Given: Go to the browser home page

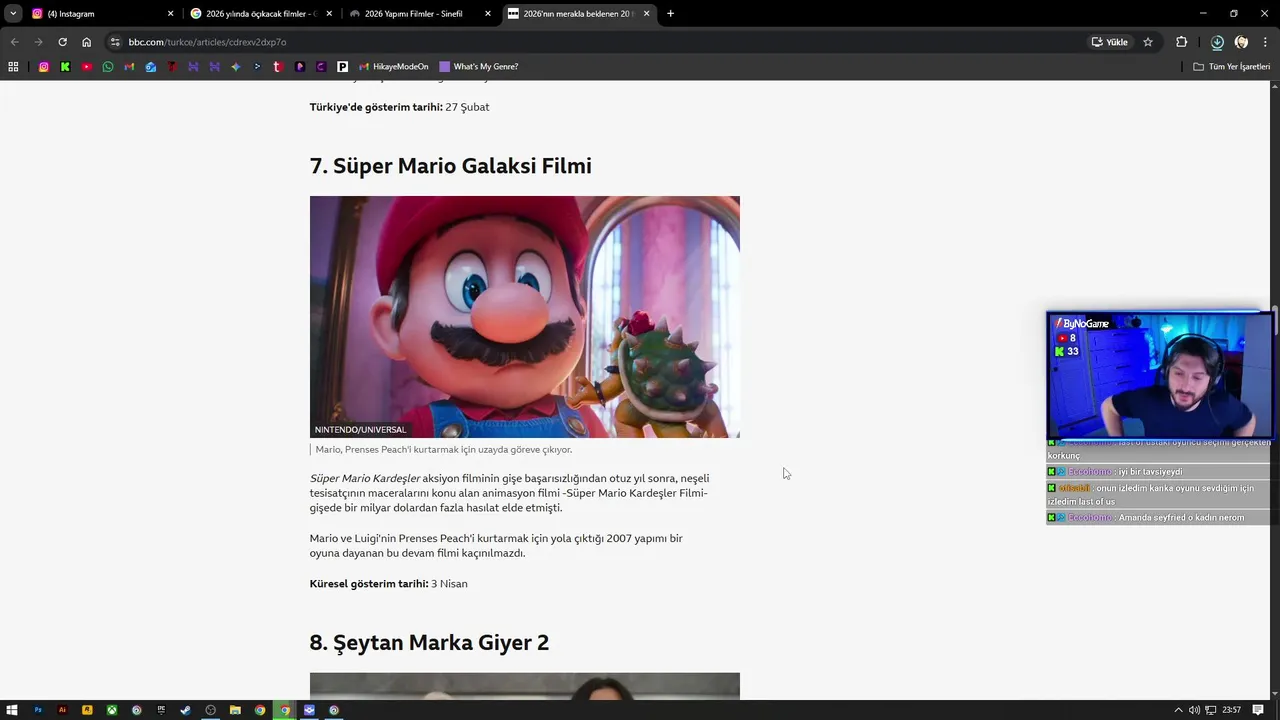Looking at the screenshot, I should click(86, 42).
